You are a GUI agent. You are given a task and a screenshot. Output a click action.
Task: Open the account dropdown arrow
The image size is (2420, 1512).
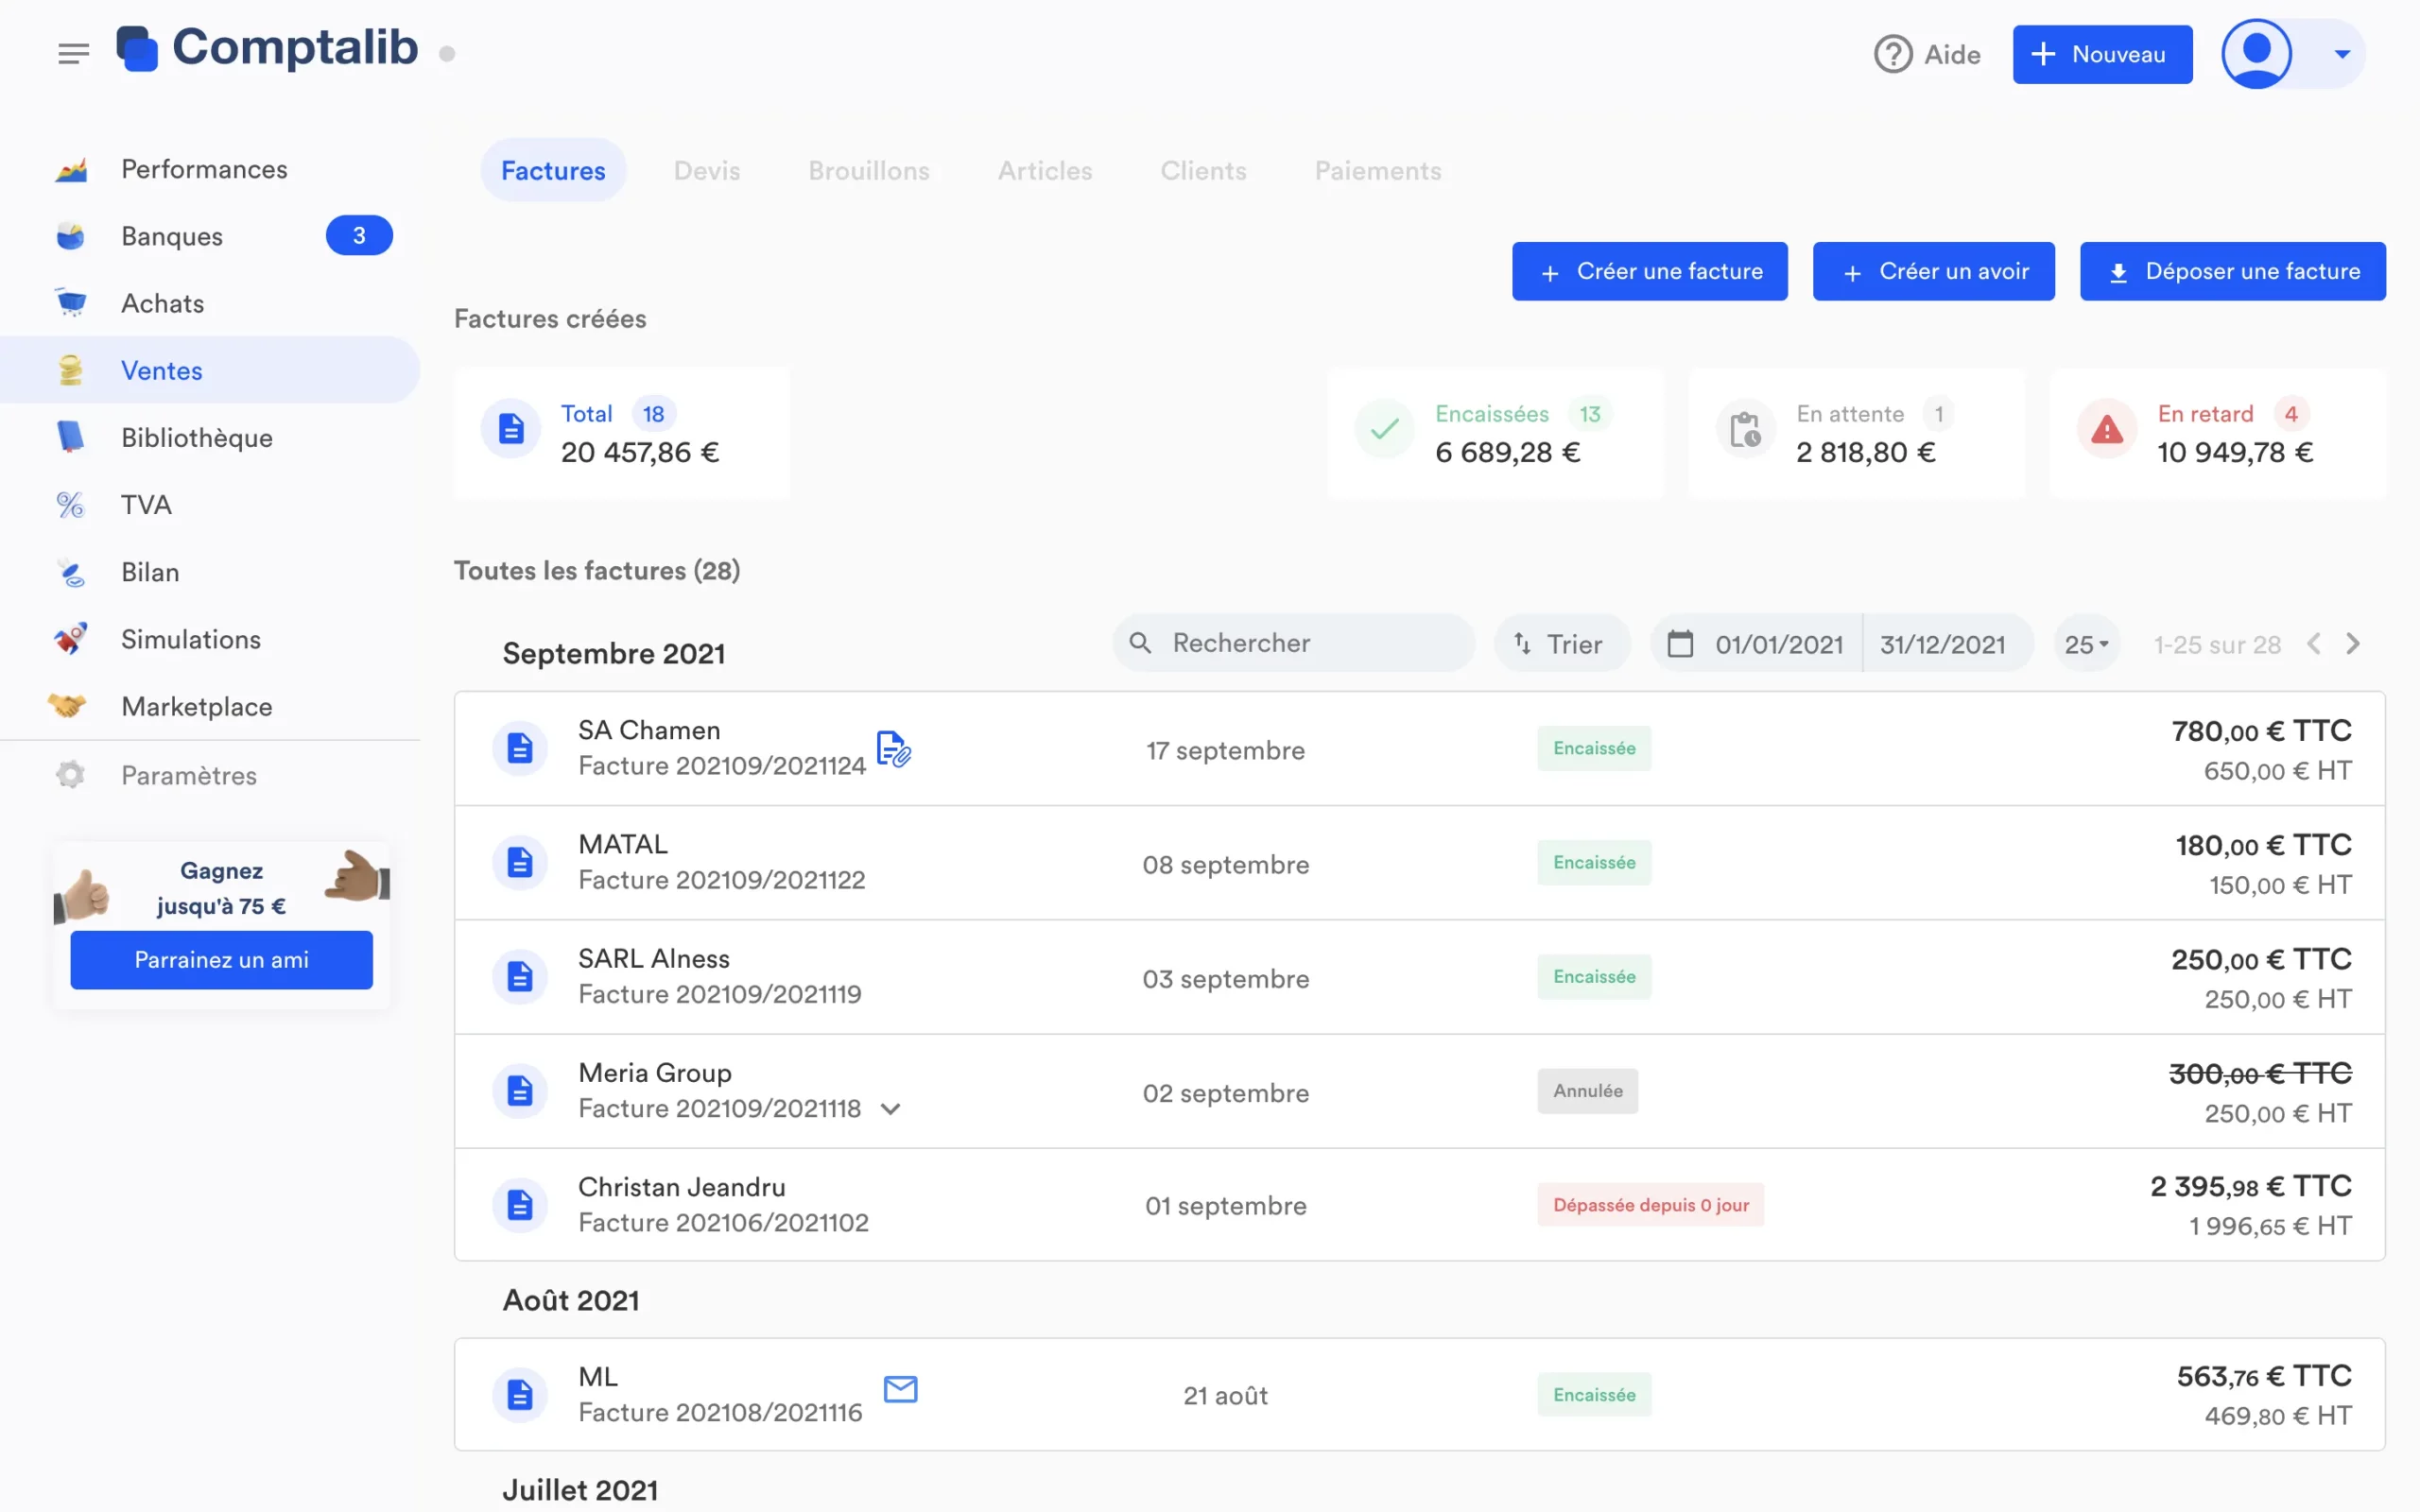pos(2342,54)
